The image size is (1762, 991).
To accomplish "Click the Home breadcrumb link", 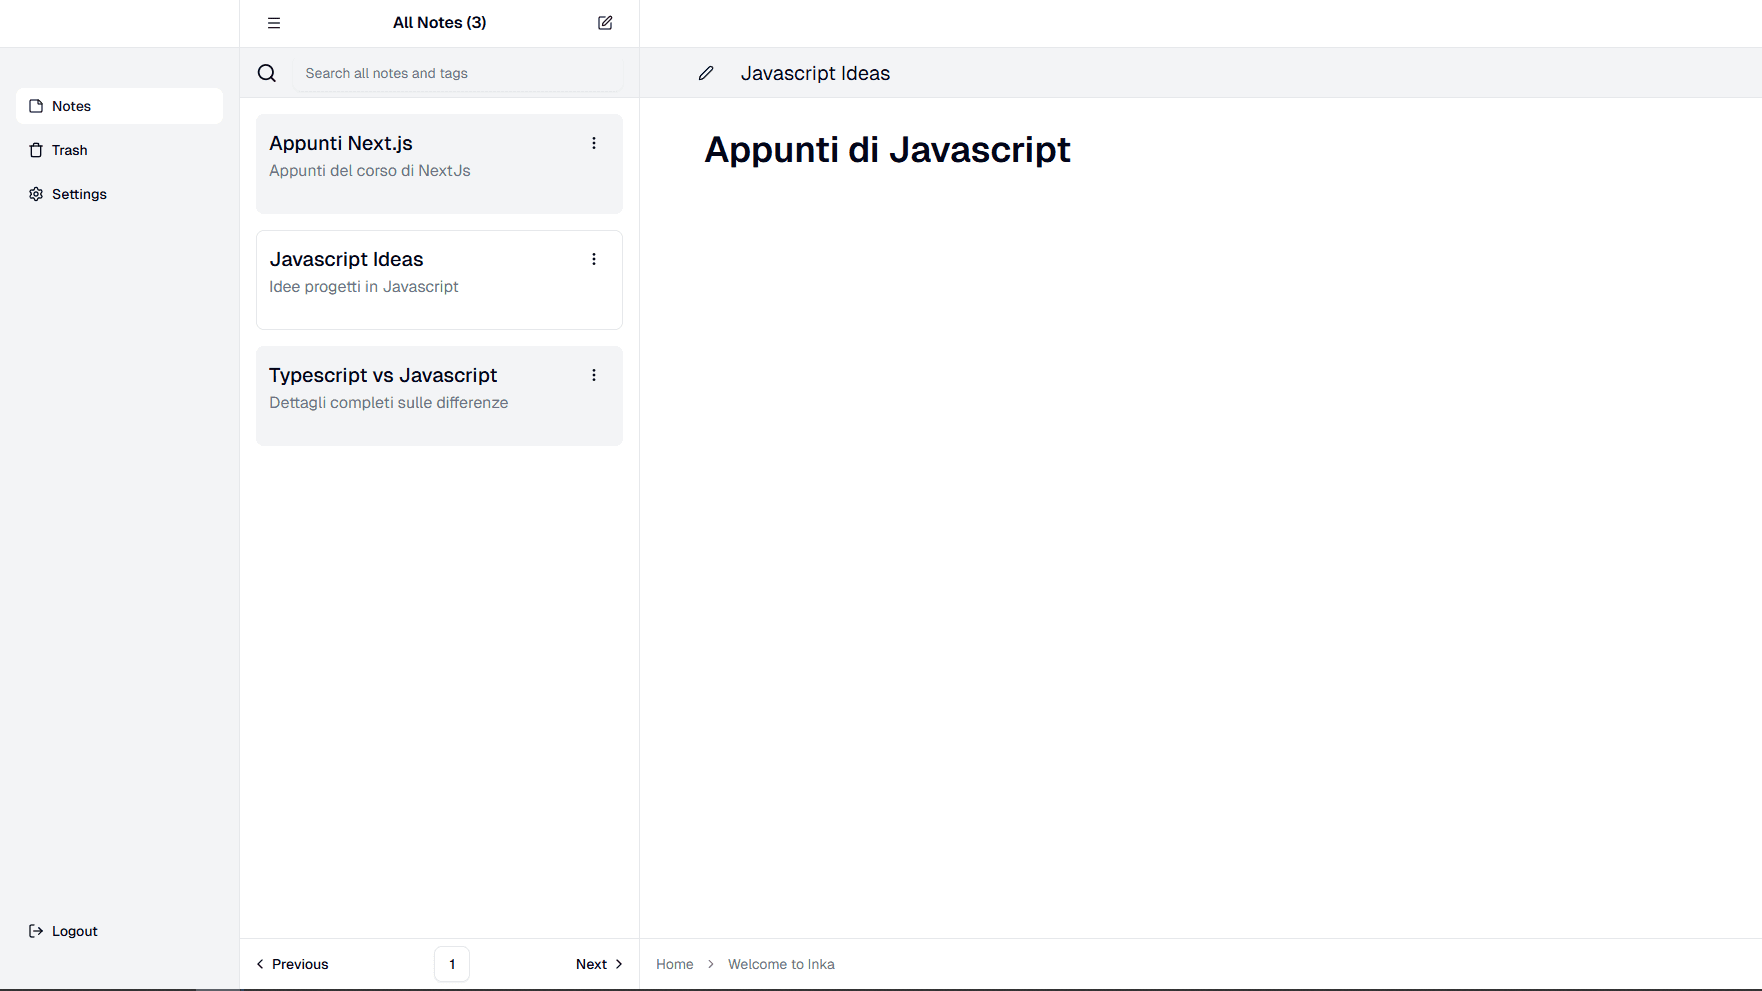I will pyautogui.click(x=674, y=964).
